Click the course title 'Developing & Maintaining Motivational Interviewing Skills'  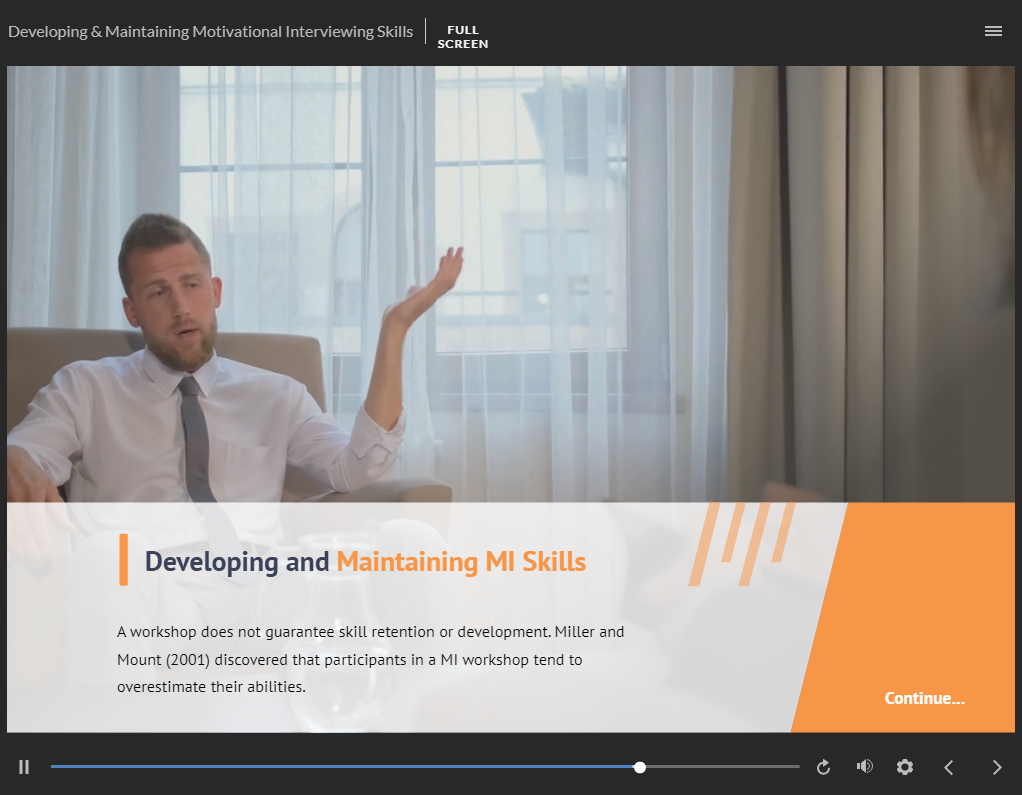click(x=211, y=32)
